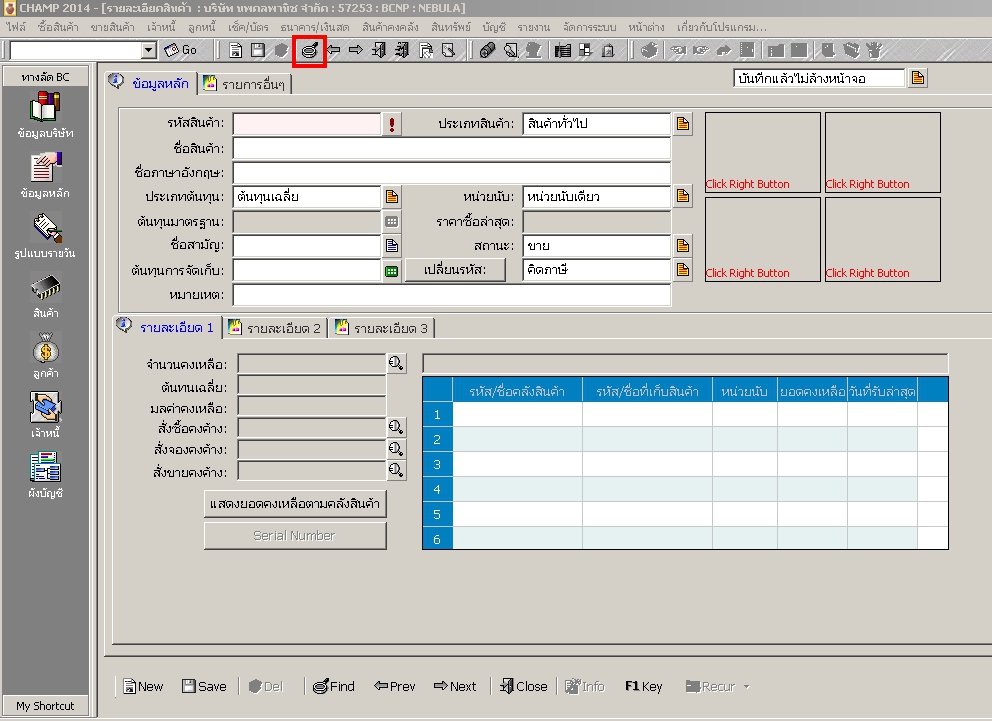Open the ซื้อสินค้า menu
The height and width of the screenshot is (721, 992).
coord(58,27)
